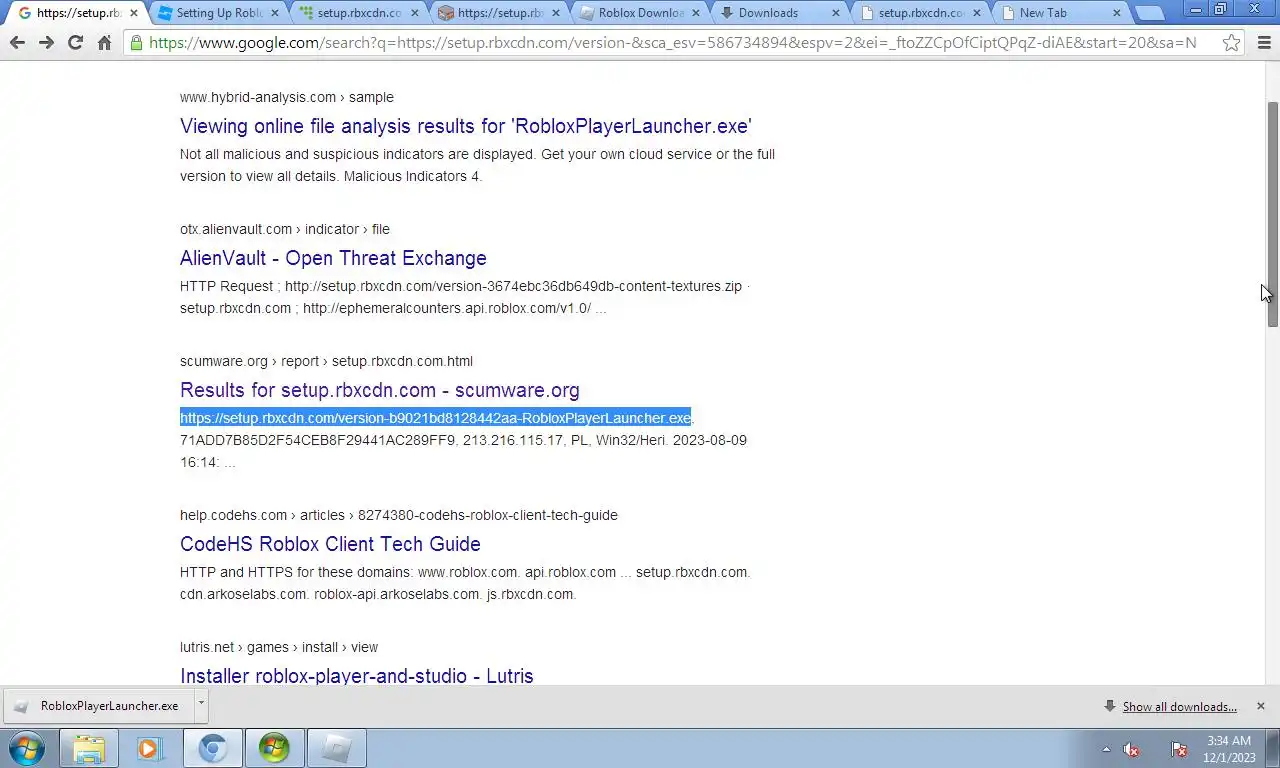Open Windows Media Player from the taskbar
Image resolution: width=1280 pixels, height=768 pixels.
pyautogui.click(x=150, y=748)
